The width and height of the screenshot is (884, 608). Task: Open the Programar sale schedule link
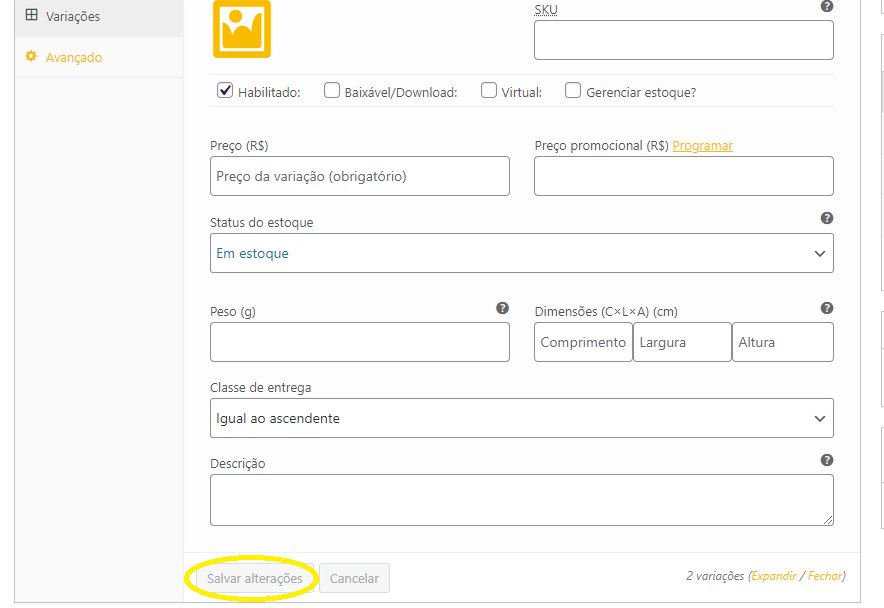[x=702, y=146]
